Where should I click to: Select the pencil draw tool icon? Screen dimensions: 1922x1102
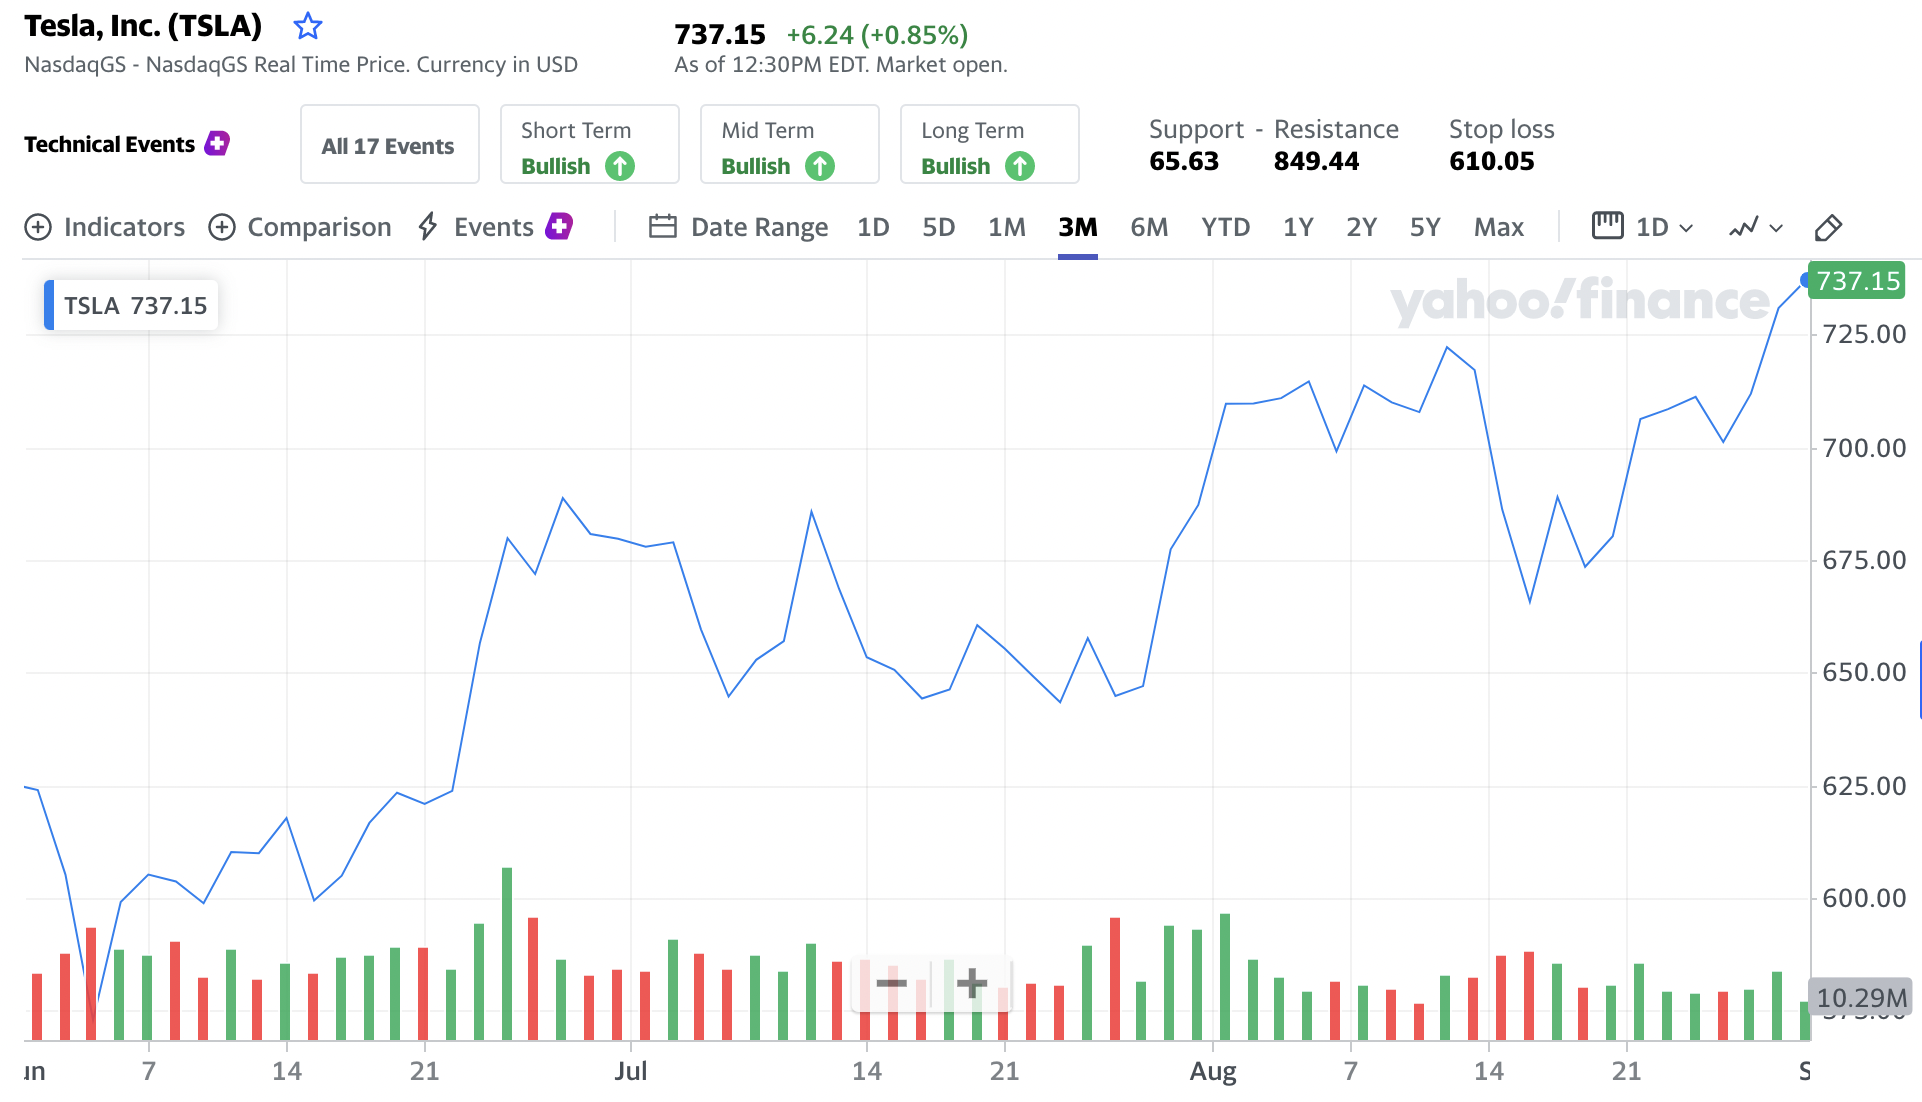pyautogui.click(x=1828, y=227)
